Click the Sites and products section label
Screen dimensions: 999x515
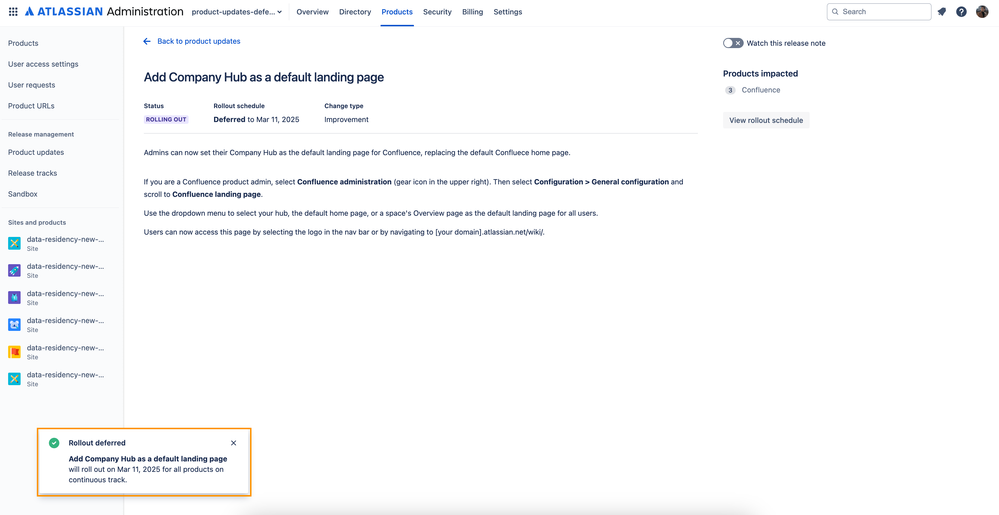click(x=37, y=222)
